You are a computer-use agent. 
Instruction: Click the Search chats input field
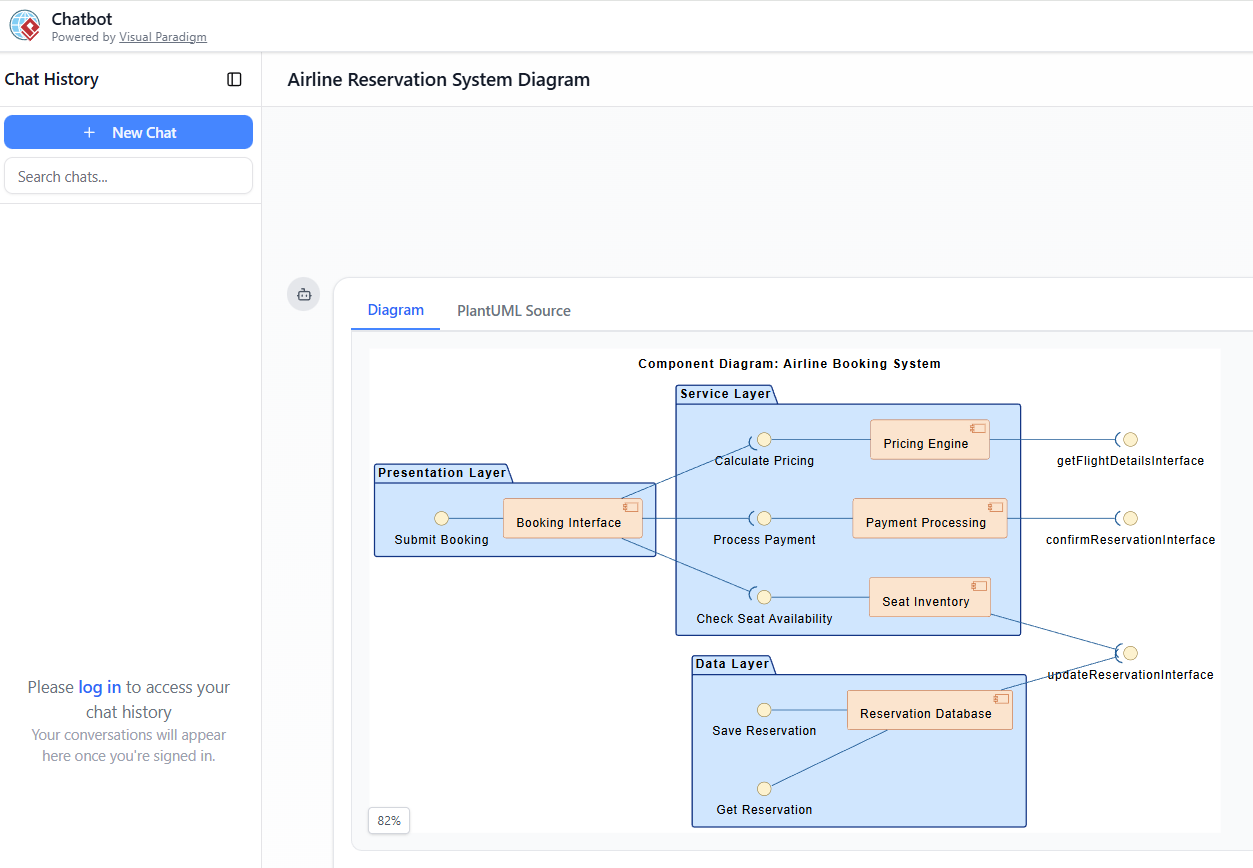click(128, 176)
